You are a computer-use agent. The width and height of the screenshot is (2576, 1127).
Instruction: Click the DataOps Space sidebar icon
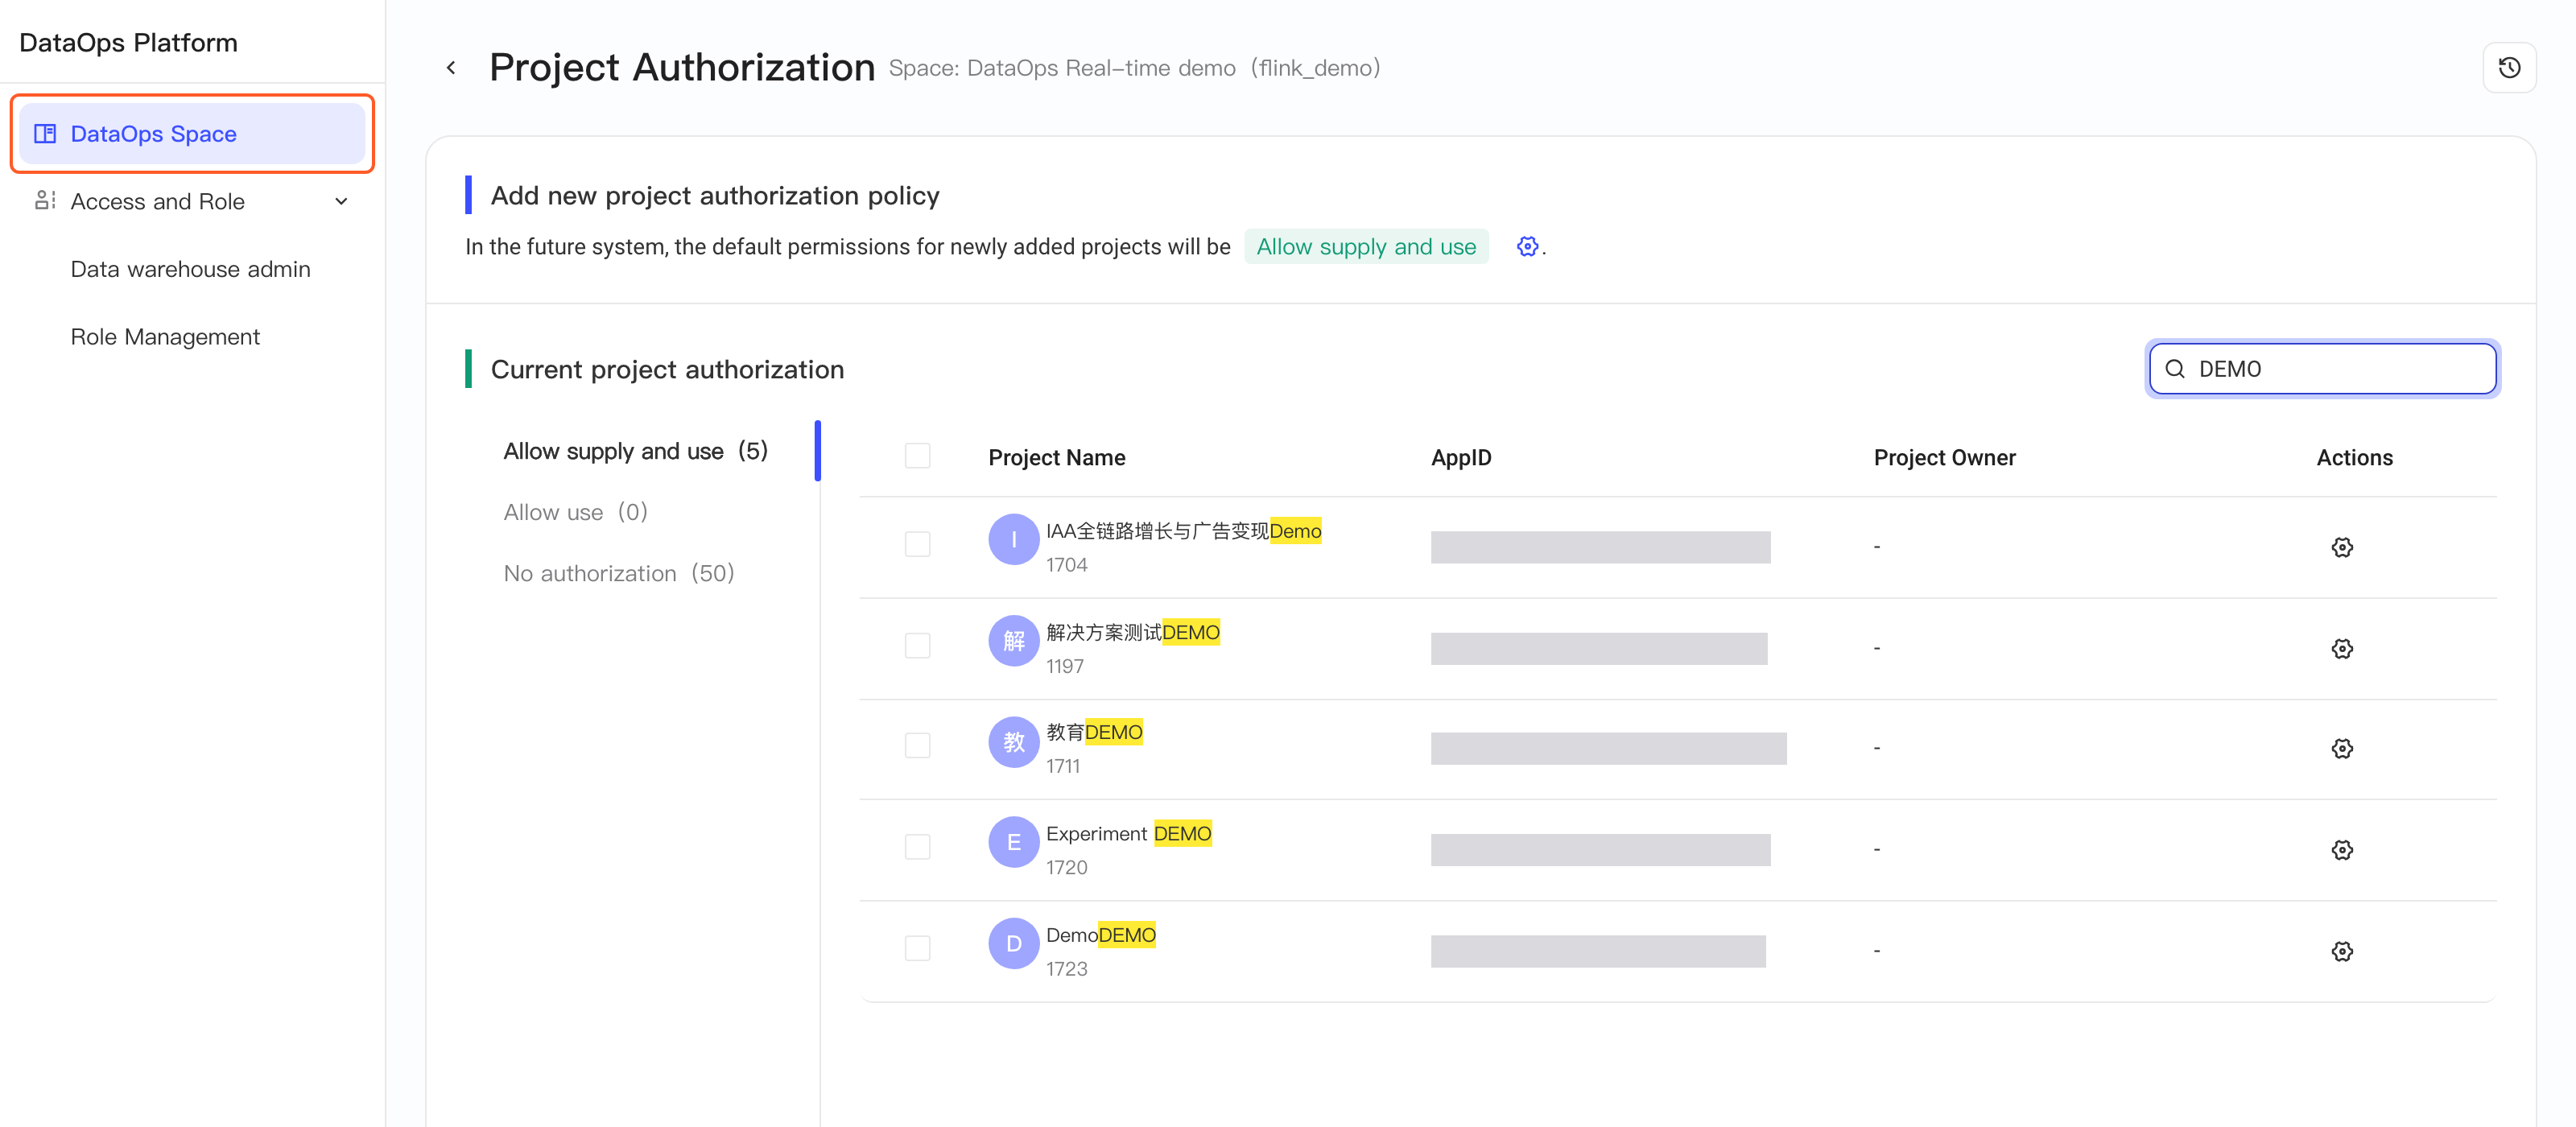(45, 134)
